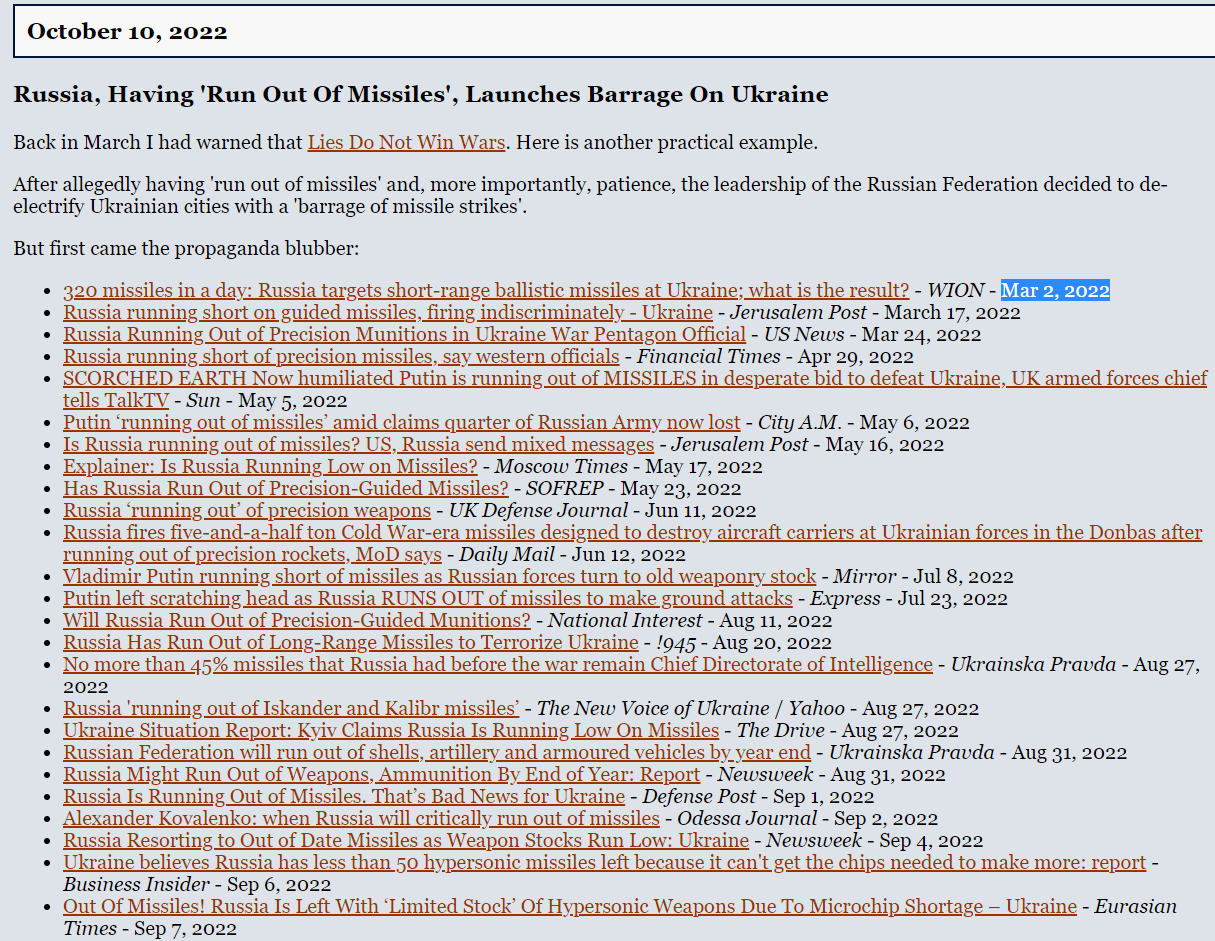Click the 'October 10, 2022' date header
Image resolution: width=1215 pixels, height=941 pixels.
coord(127,31)
